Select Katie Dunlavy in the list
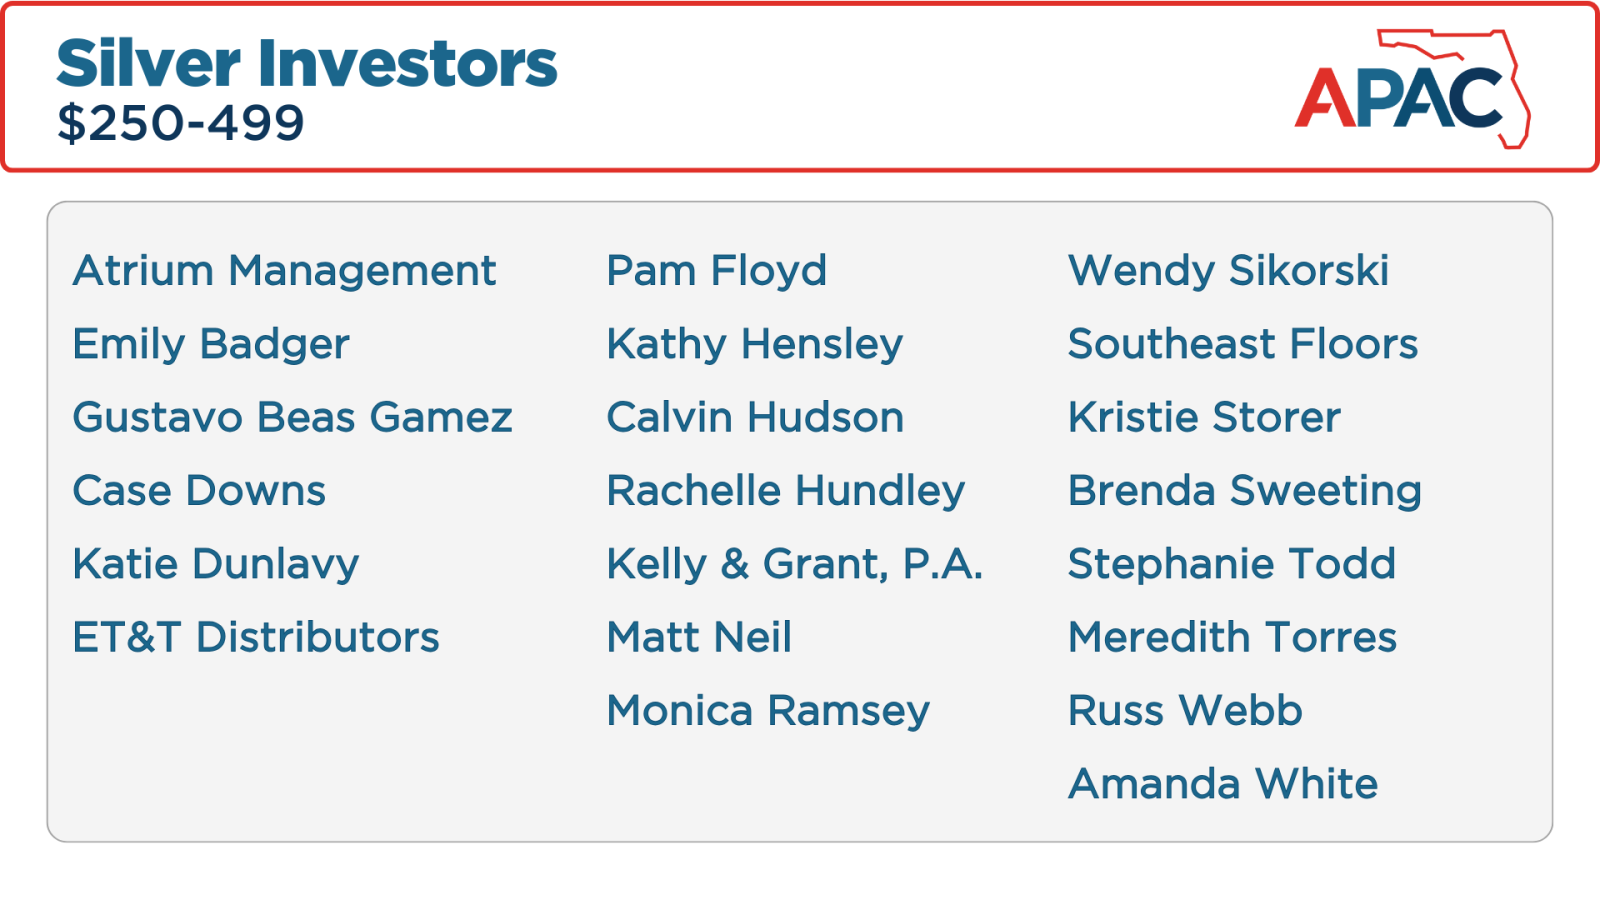Screen dimensions: 1600x900 tap(216, 564)
